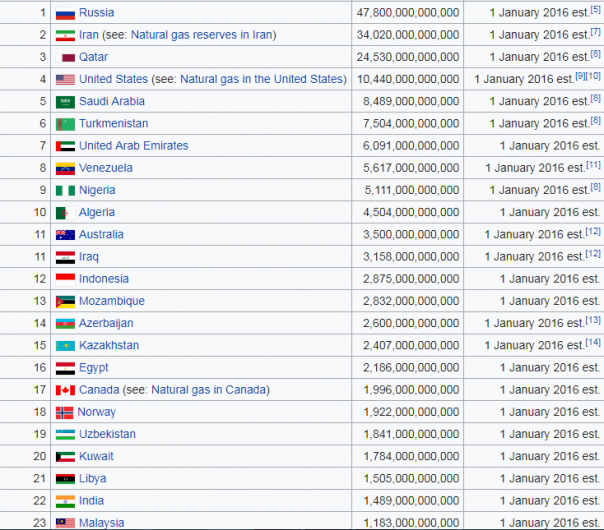Follow the Natural gas in Canada link

[209, 390]
